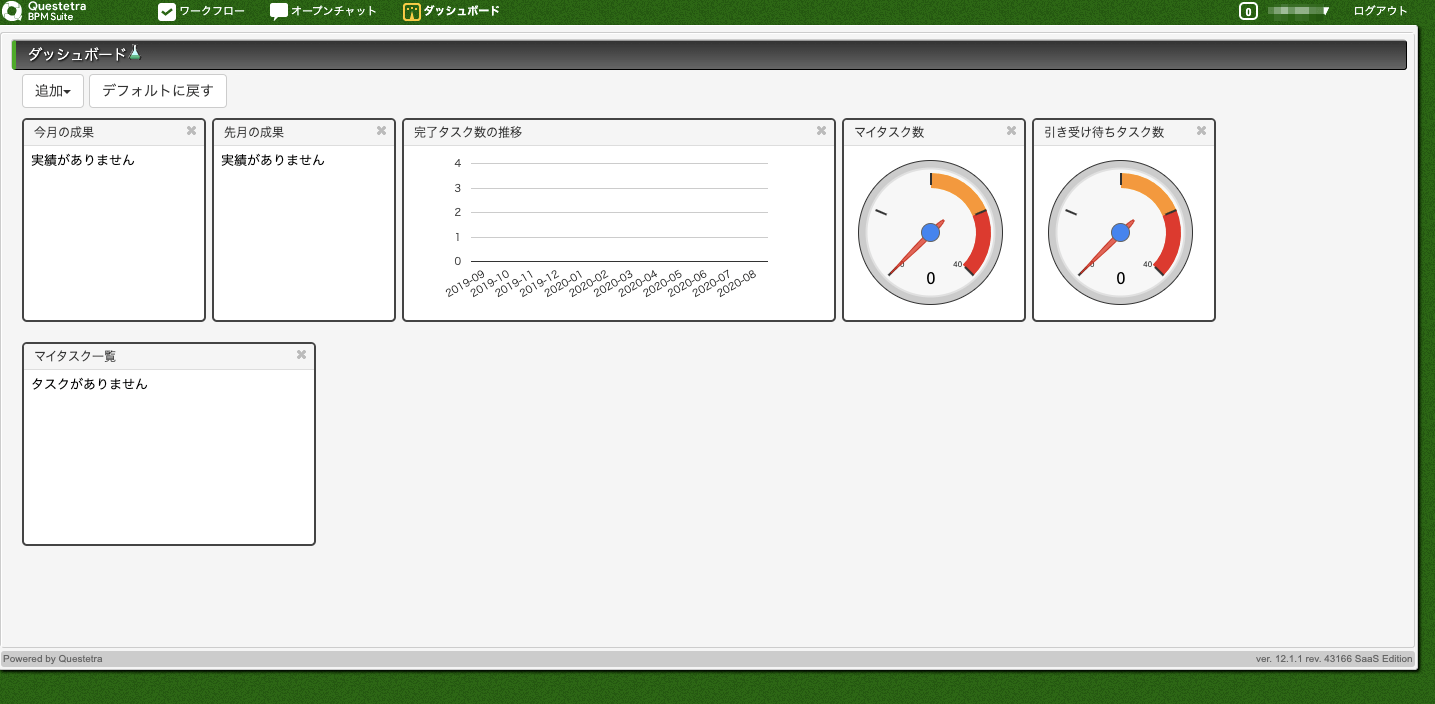Expand the 追加 dropdown button
The image size is (1435, 704).
pos(53,91)
